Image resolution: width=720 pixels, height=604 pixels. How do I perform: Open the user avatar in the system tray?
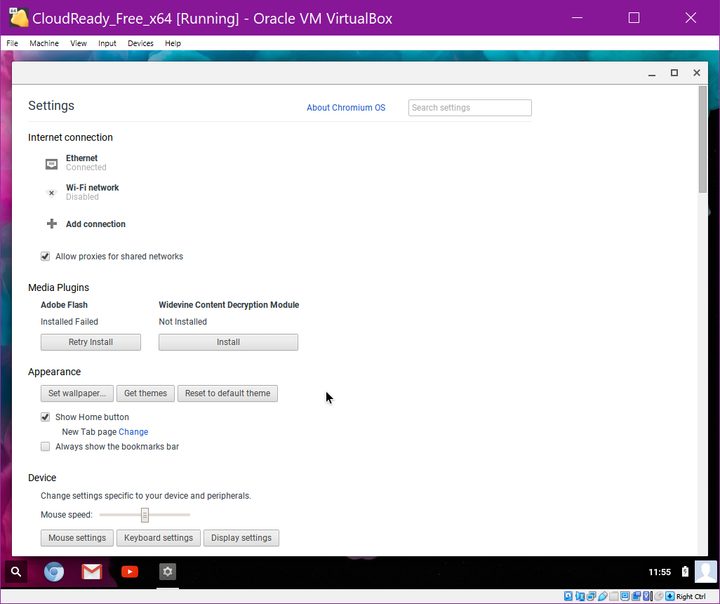point(706,572)
